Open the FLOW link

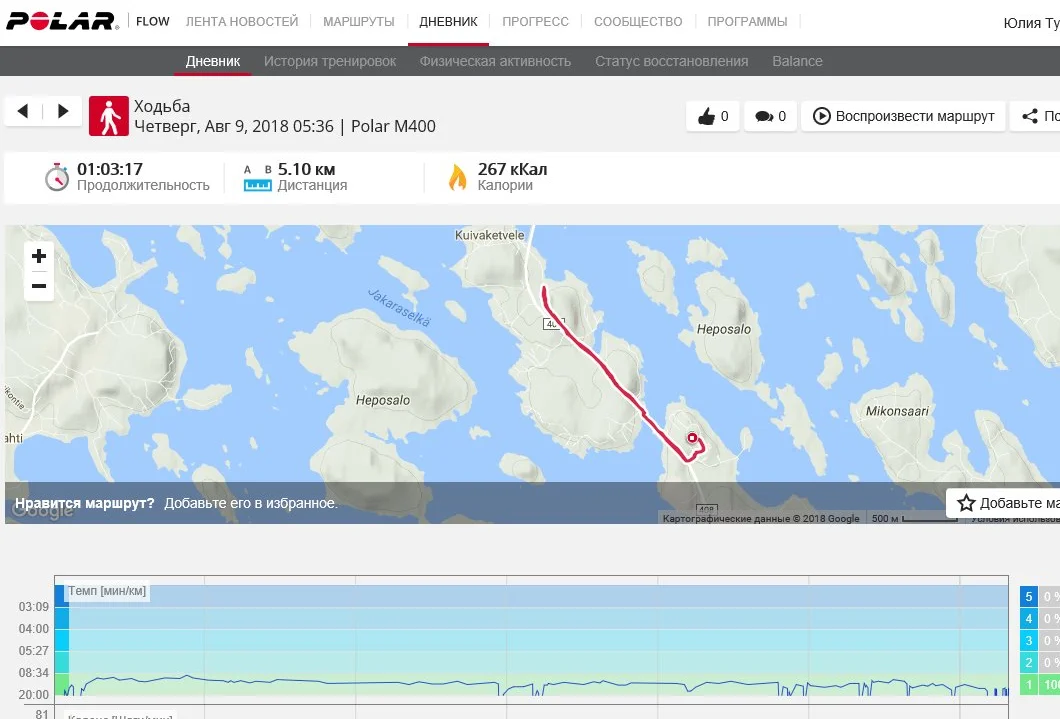[153, 22]
